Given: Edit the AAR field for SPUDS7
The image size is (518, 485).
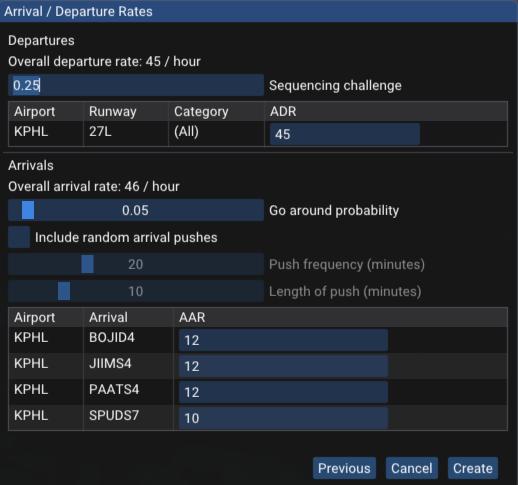Looking at the screenshot, I should coord(283,418).
